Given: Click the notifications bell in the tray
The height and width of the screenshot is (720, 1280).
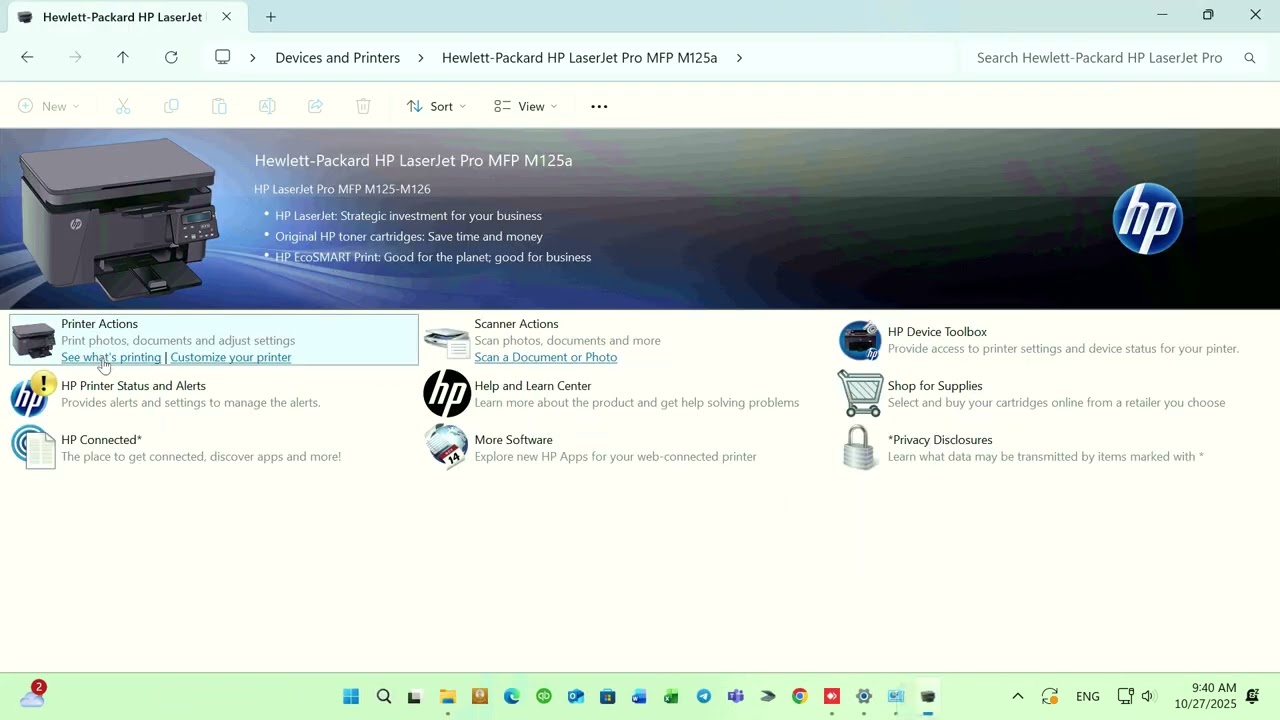Looking at the screenshot, I should tap(1252, 696).
